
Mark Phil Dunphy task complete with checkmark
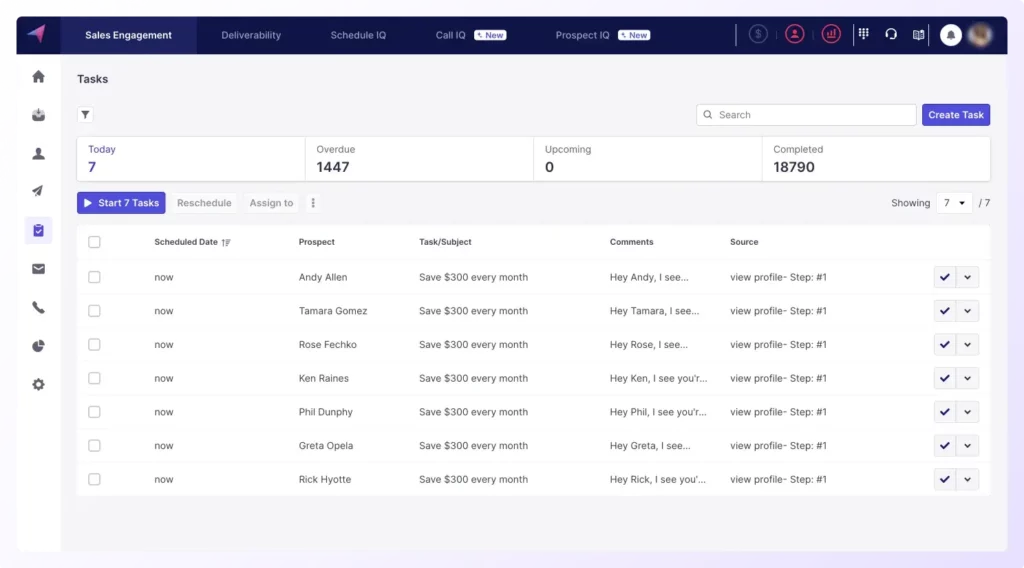pyautogui.click(x=944, y=412)
